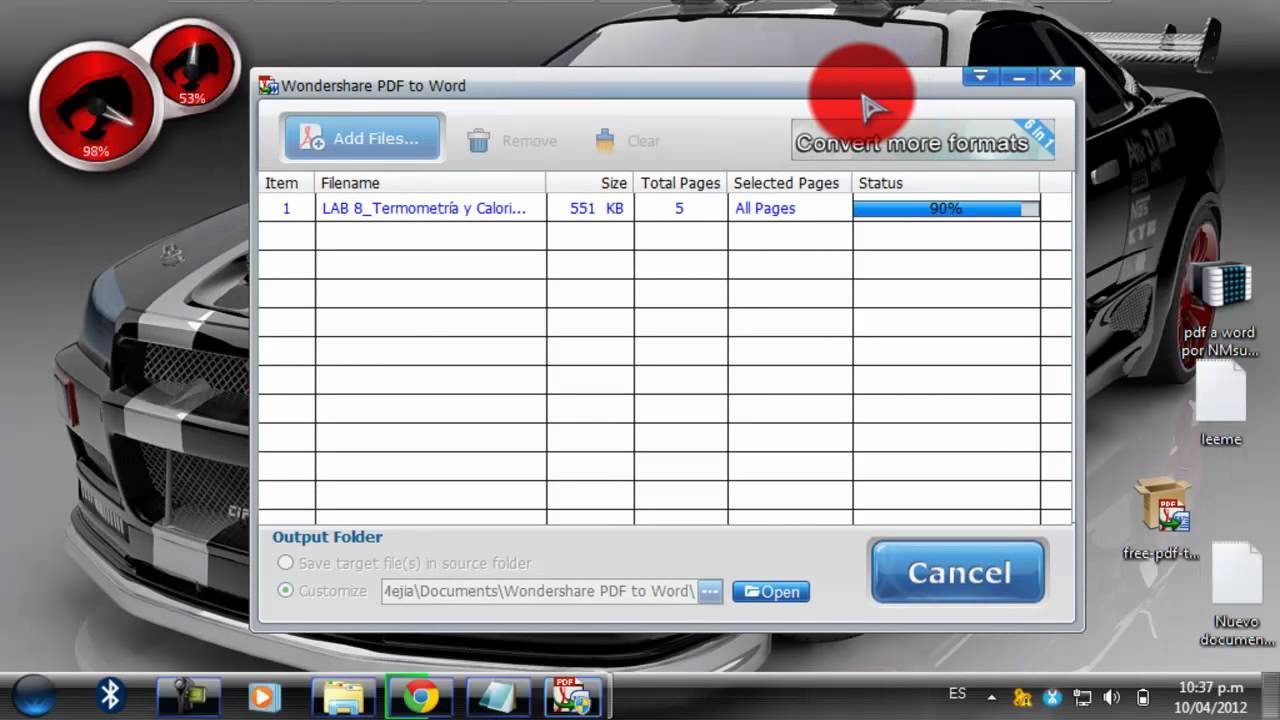1280x720 pixels.
Task: Open the leeme desktop file
Action: (x=1221, y=403)
